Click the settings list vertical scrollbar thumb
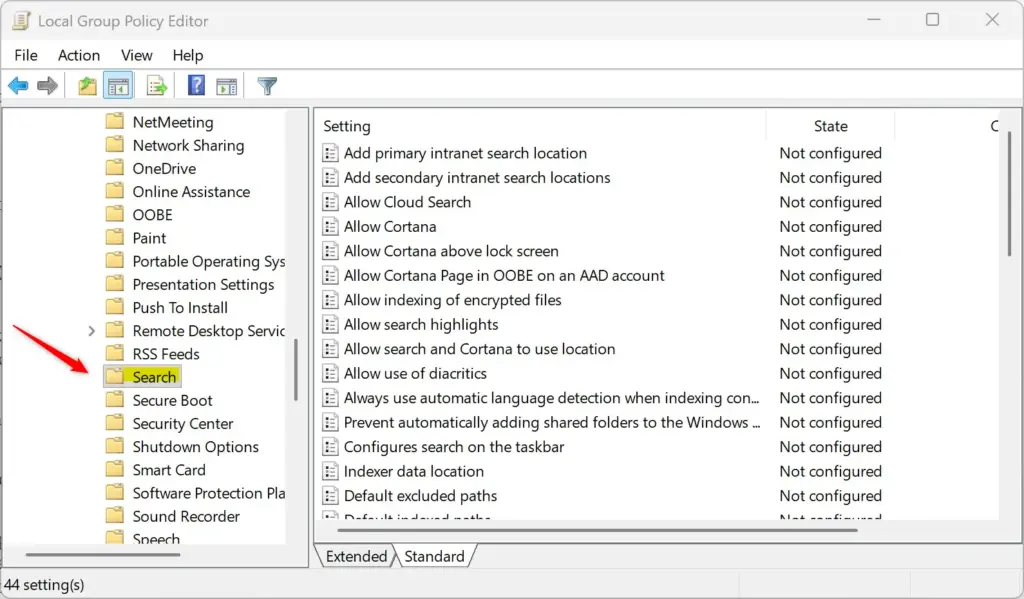The width and height of the screenshot is (1024, 599). pyautogui.click(x=1010, y=193)
